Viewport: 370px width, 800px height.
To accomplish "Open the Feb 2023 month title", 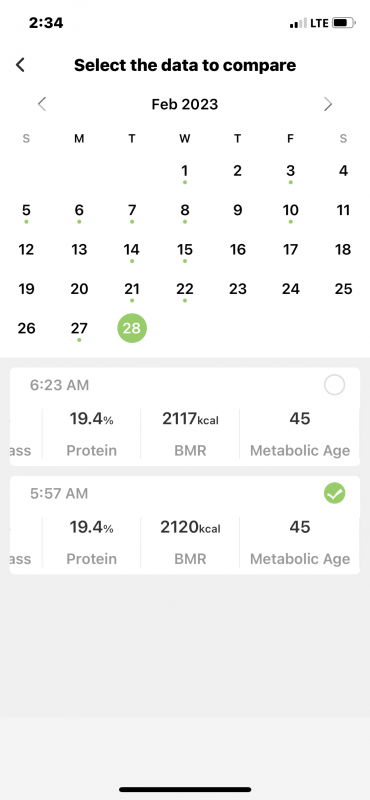I will coord(185,104).
